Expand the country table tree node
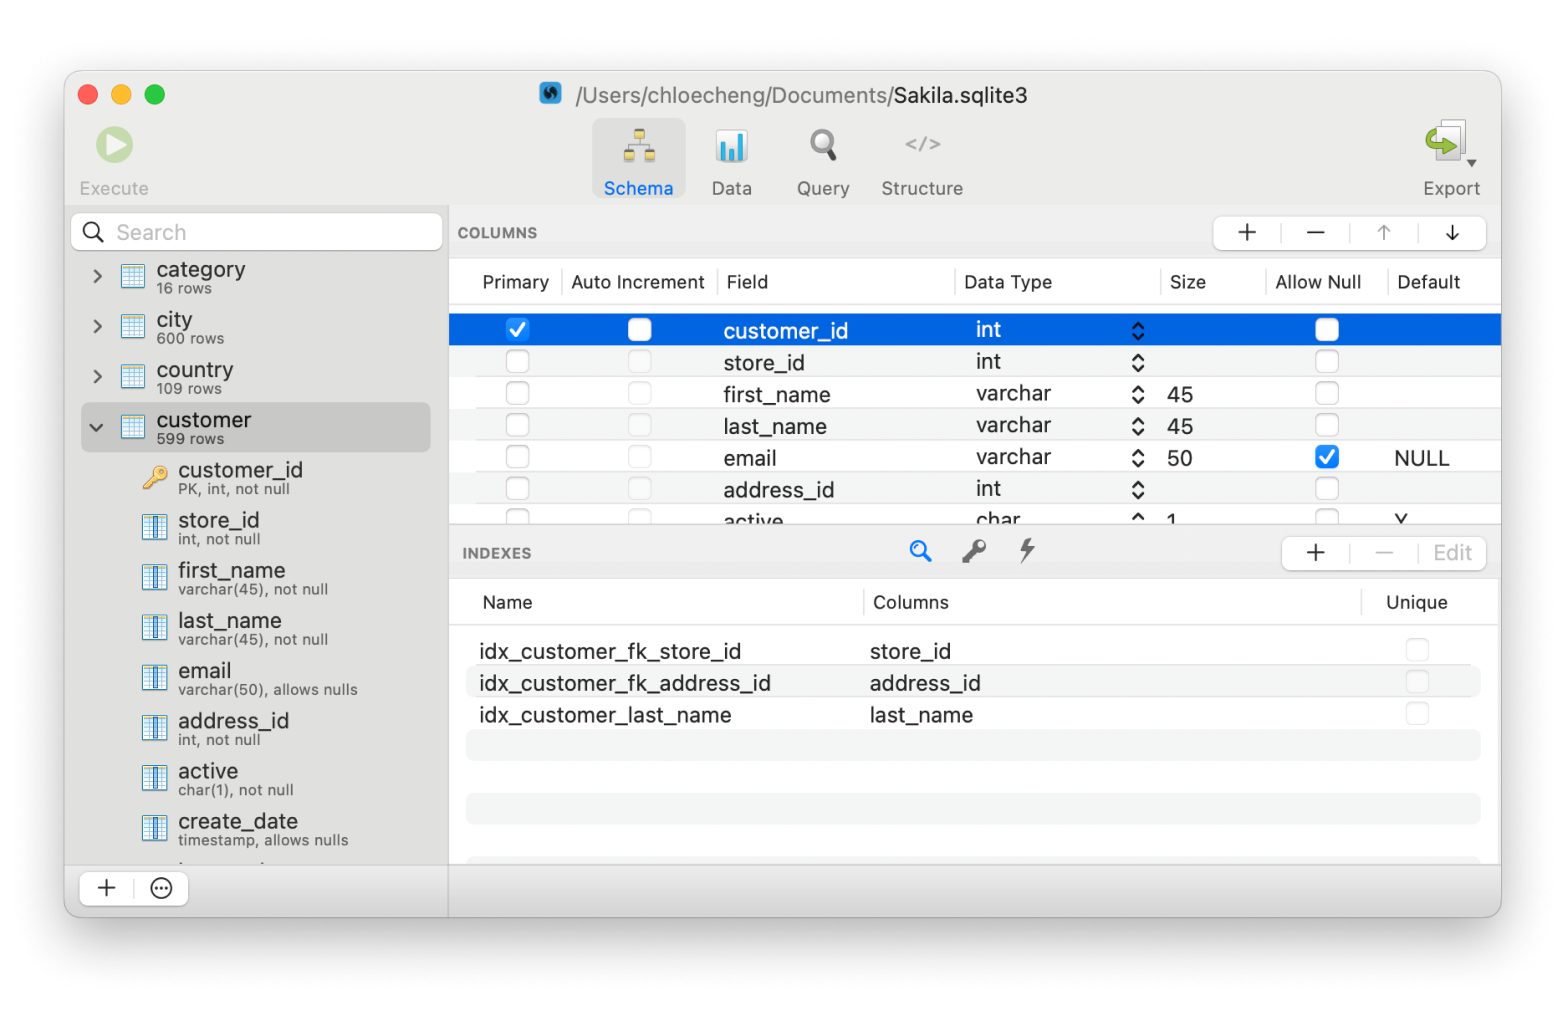Image resolution: width=1560 pixels, height=1010 pixels. [97, 376]
